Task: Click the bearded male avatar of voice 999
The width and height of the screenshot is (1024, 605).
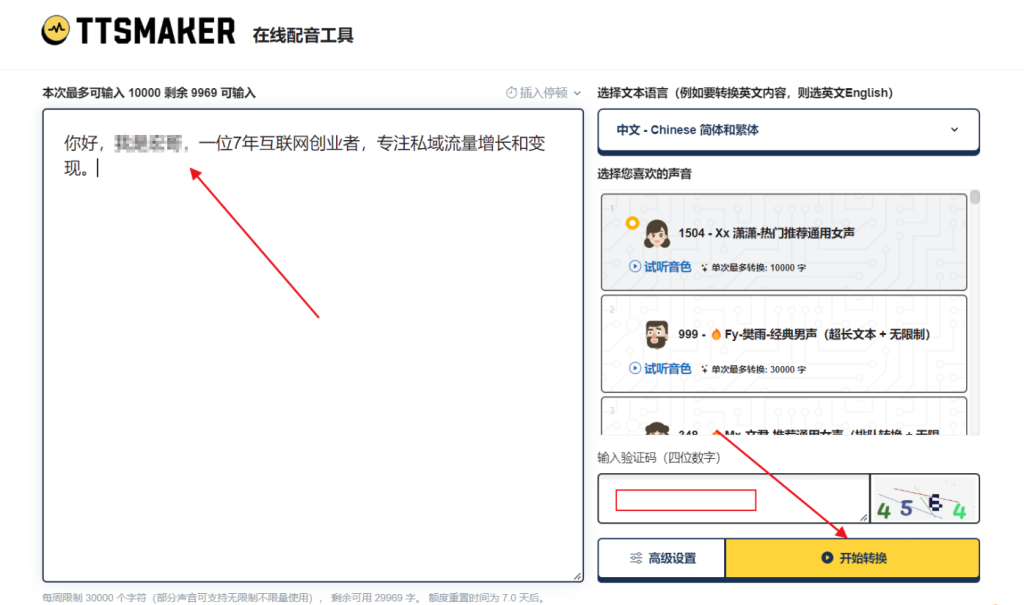Action: [x=656, y=335]
